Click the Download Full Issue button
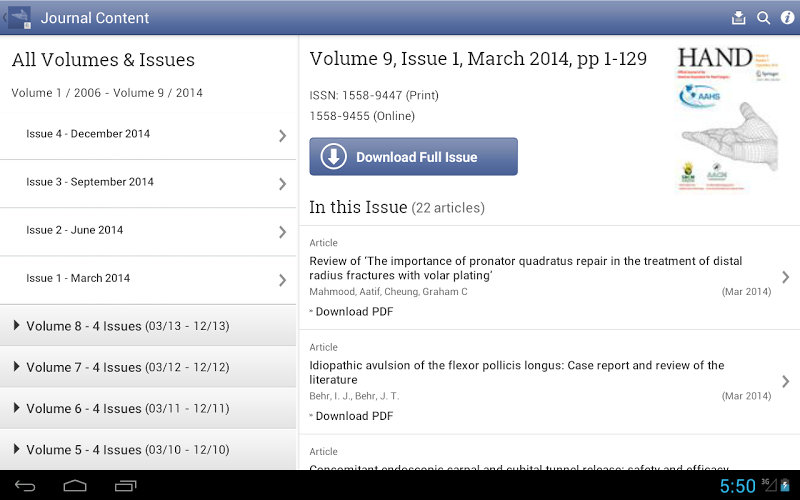 (x=413, y=157)
